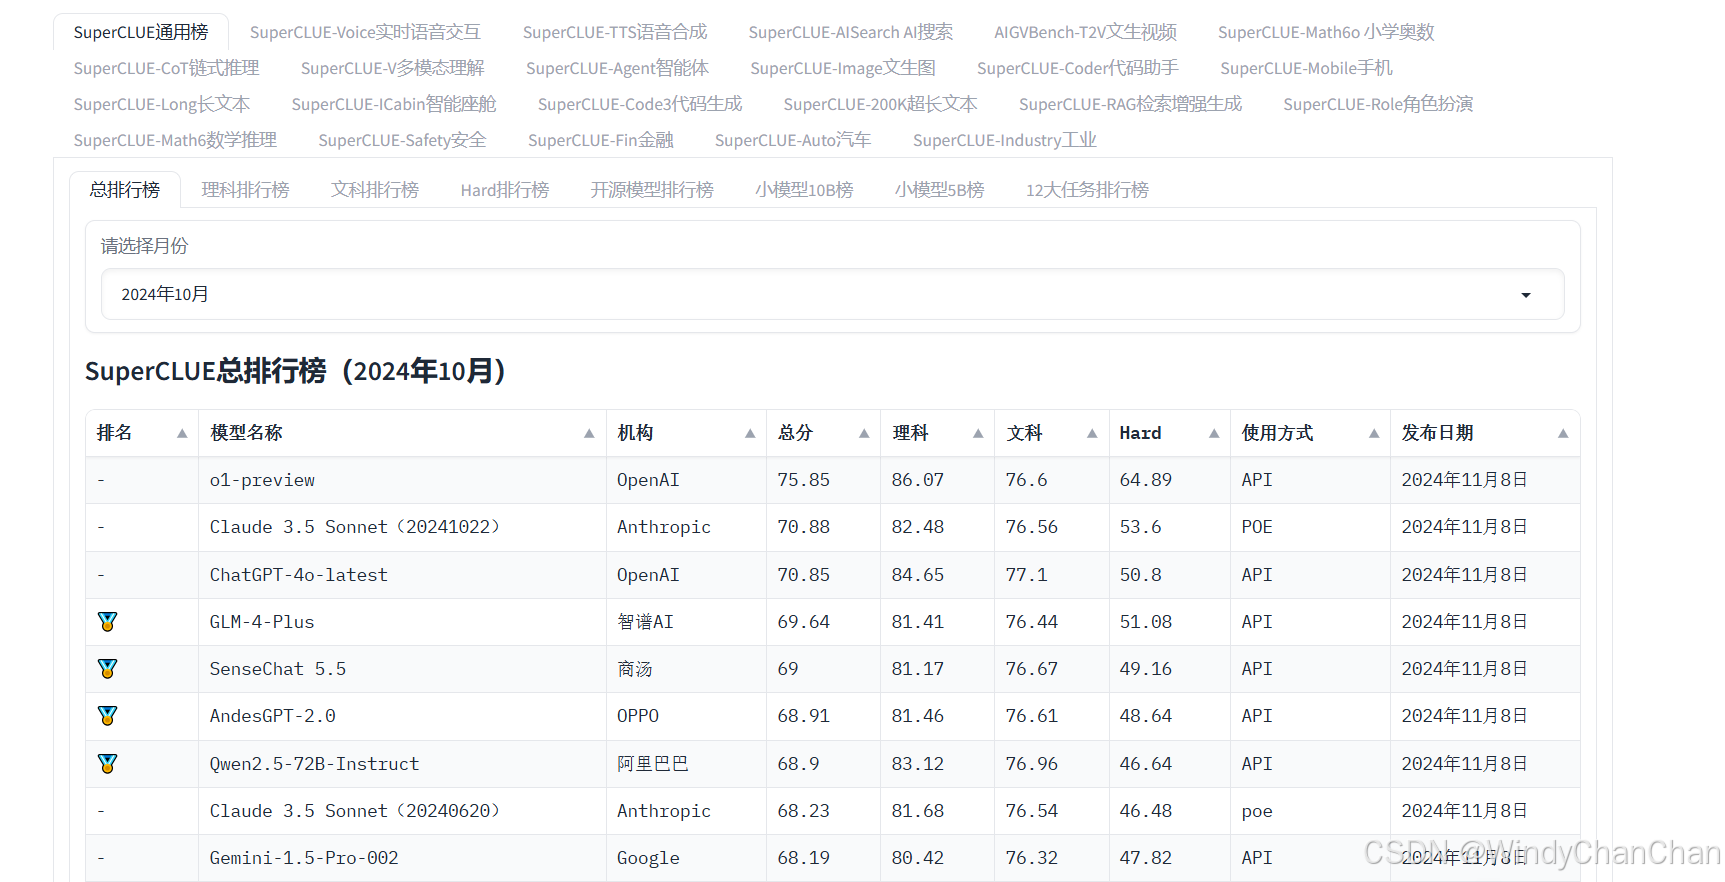Image resolution: width=1725 pixels, height=882 pixels.
Task: Select the SuperCLUE-Agent智能体 tab
Action: (x=617, y=68)
